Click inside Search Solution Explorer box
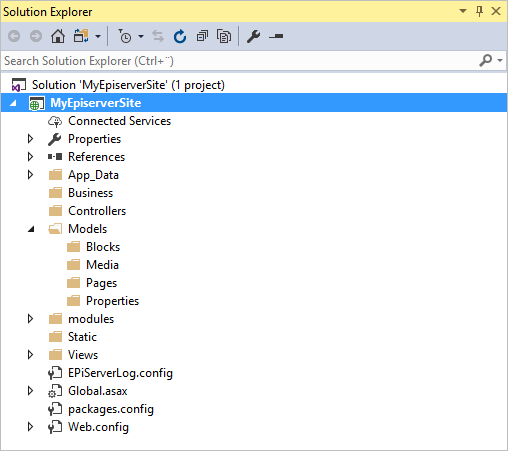This screenshot has width=508, height=451. click(x=240, y=61)
